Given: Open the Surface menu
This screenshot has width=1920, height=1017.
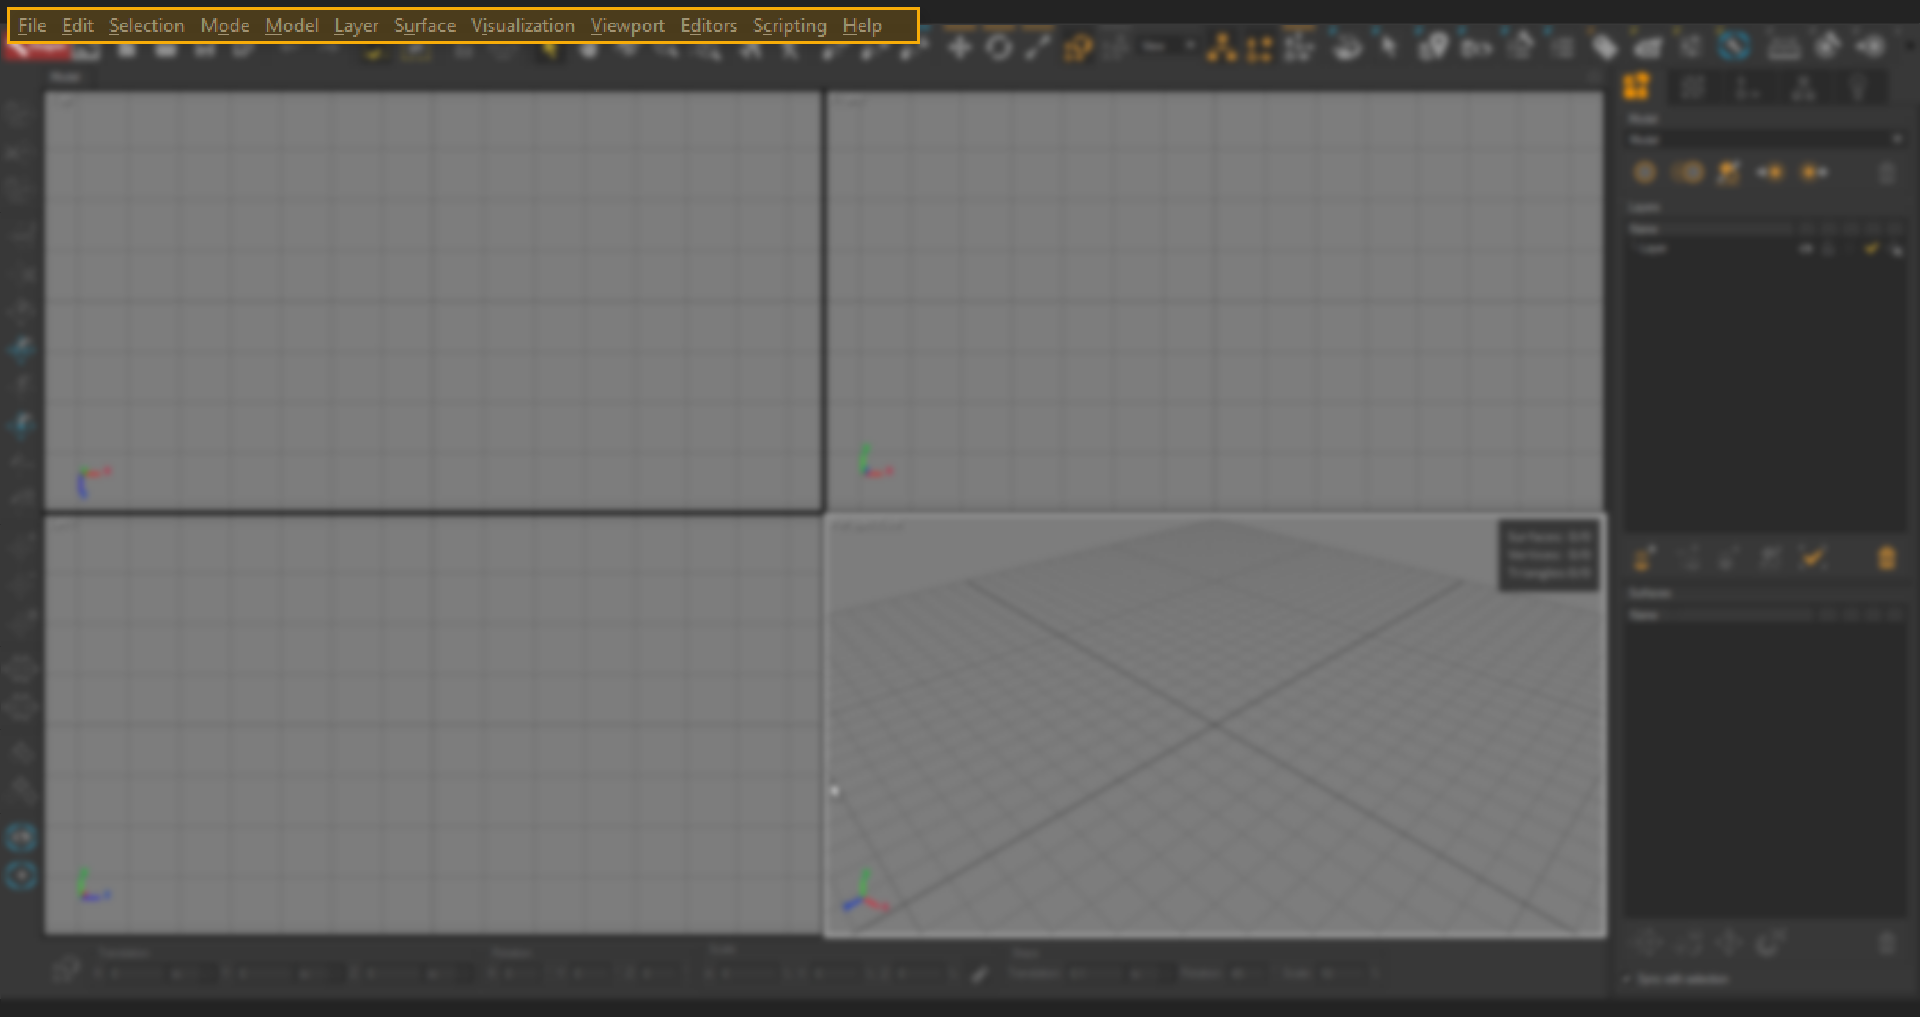Looking at the screenshot, I should pos(424,26).
